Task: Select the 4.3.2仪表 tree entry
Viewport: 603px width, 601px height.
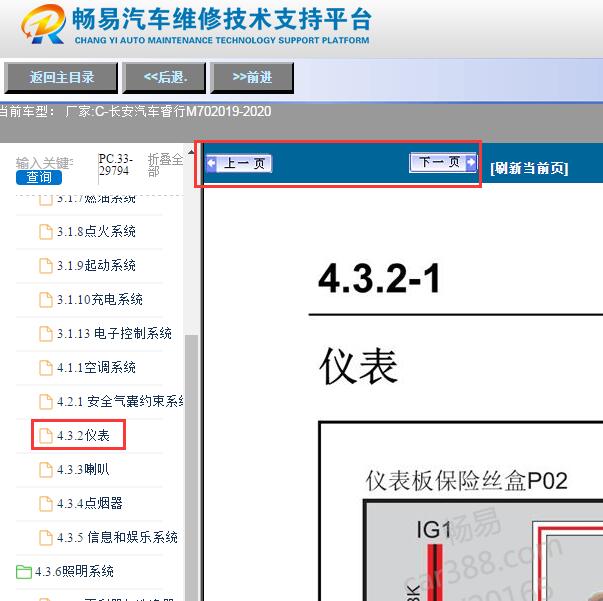Action: (x=83, y=435)
